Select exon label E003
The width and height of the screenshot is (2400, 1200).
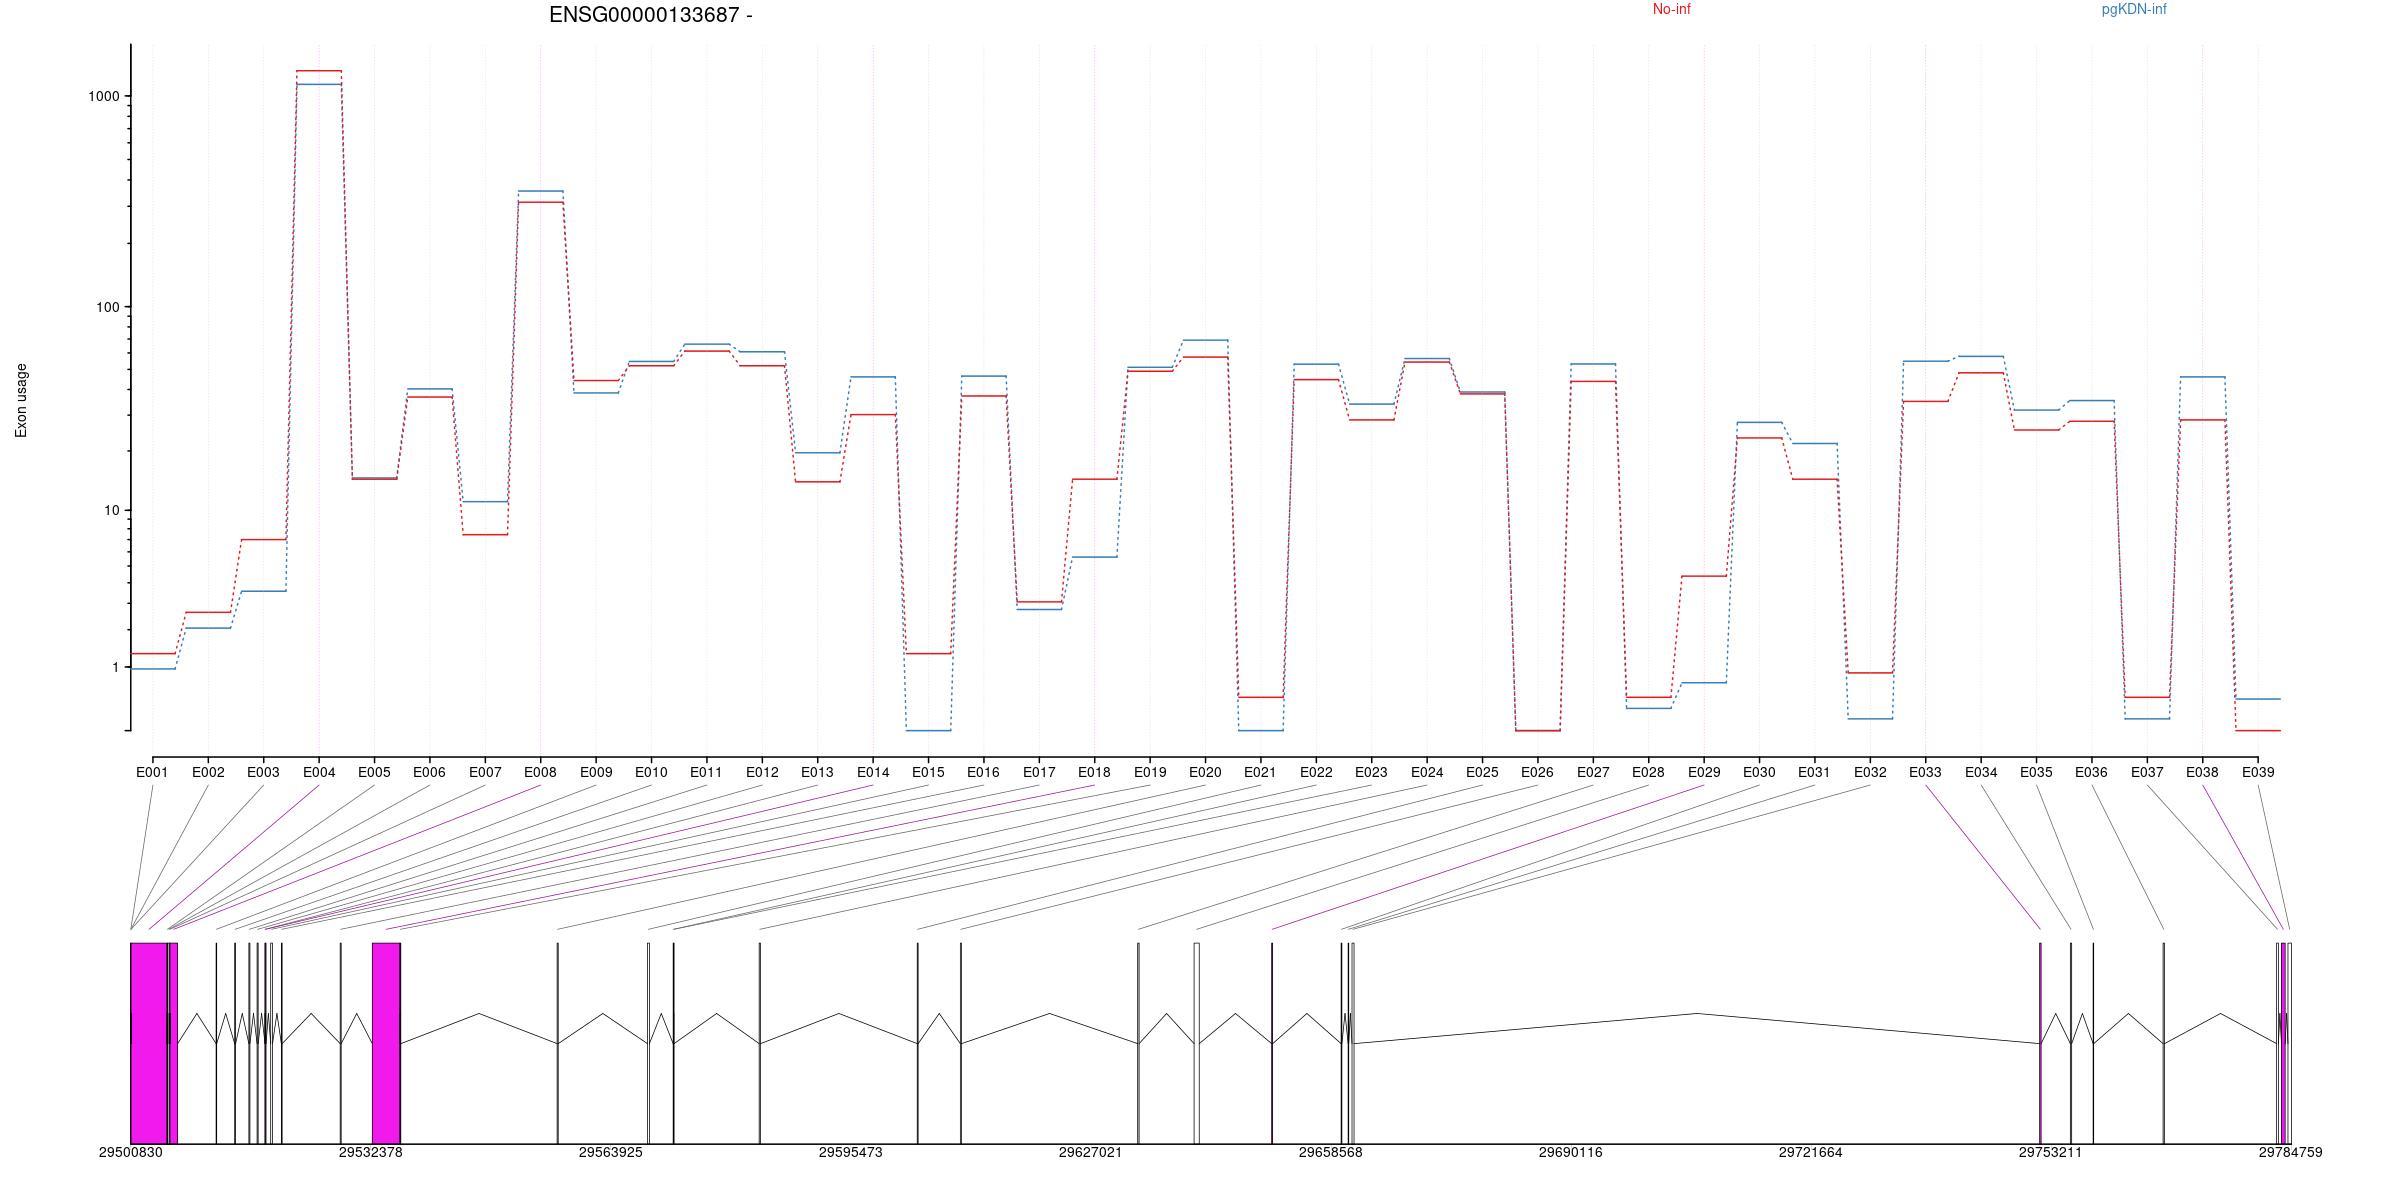pyautogui.click(x=263, y=772)
